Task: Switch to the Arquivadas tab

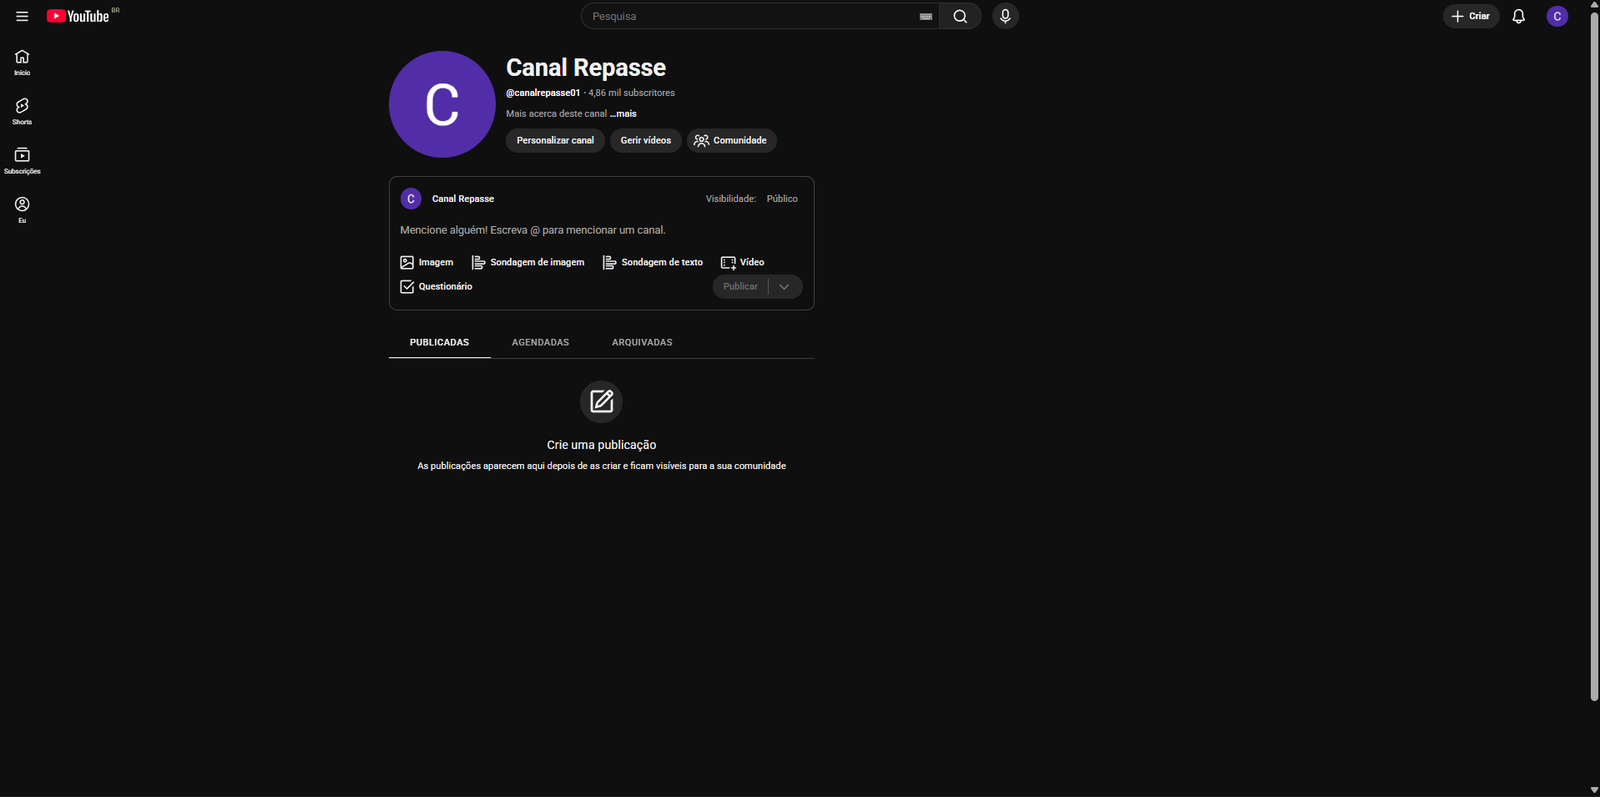Action: pos(642,342)
